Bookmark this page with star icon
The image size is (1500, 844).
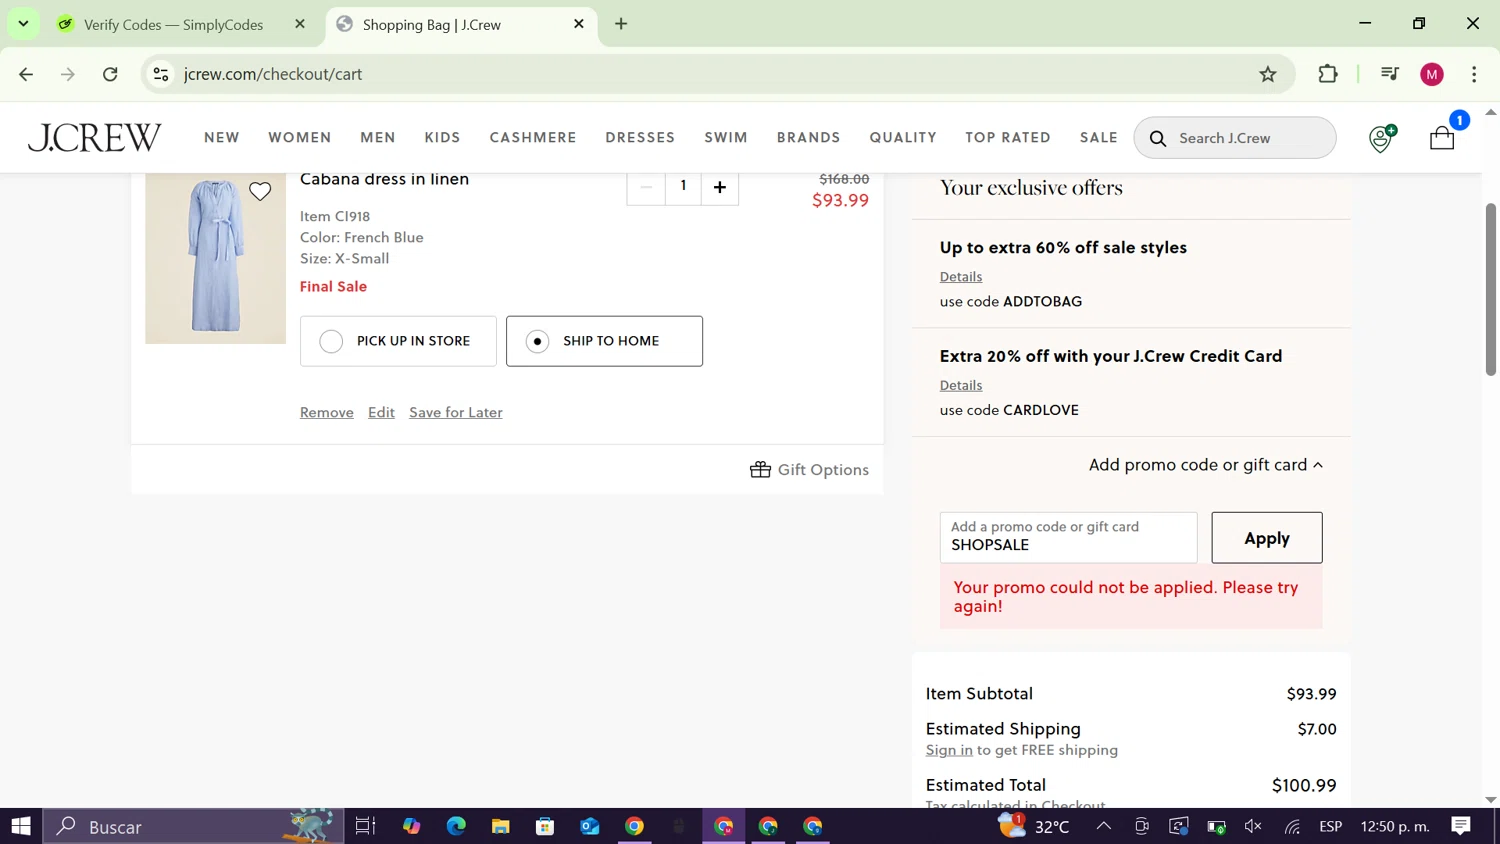tap(1268, 74)
